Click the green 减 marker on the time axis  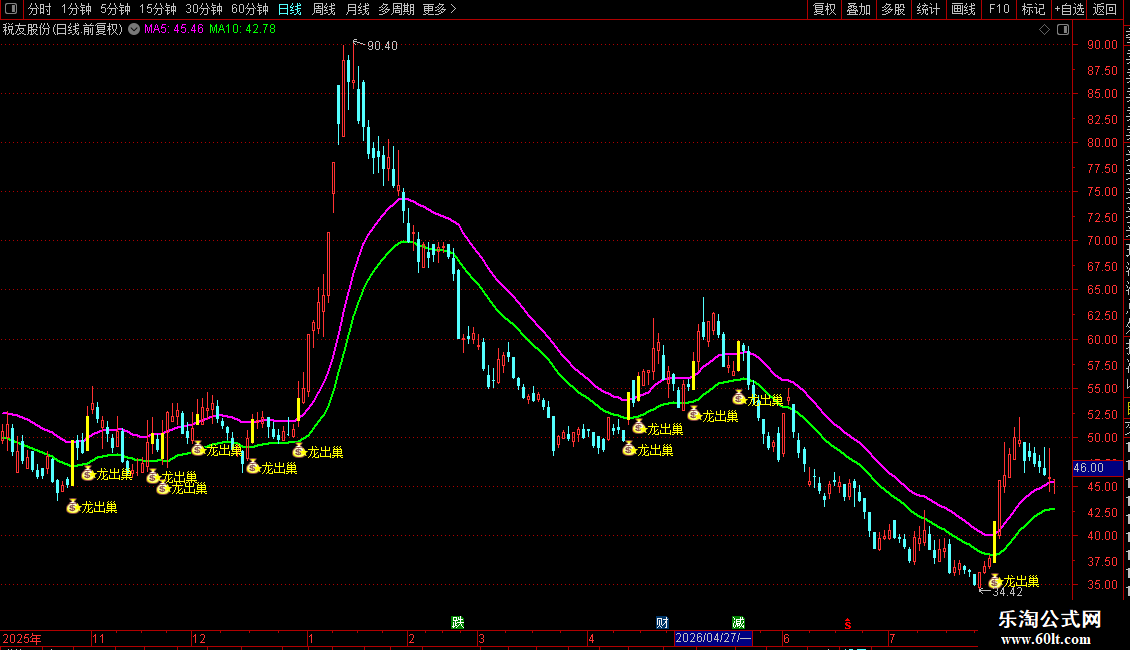[738, 623]
